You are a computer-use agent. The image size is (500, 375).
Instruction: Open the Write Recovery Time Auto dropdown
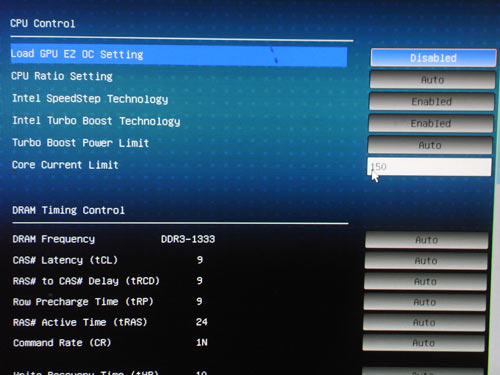(423, 371)
